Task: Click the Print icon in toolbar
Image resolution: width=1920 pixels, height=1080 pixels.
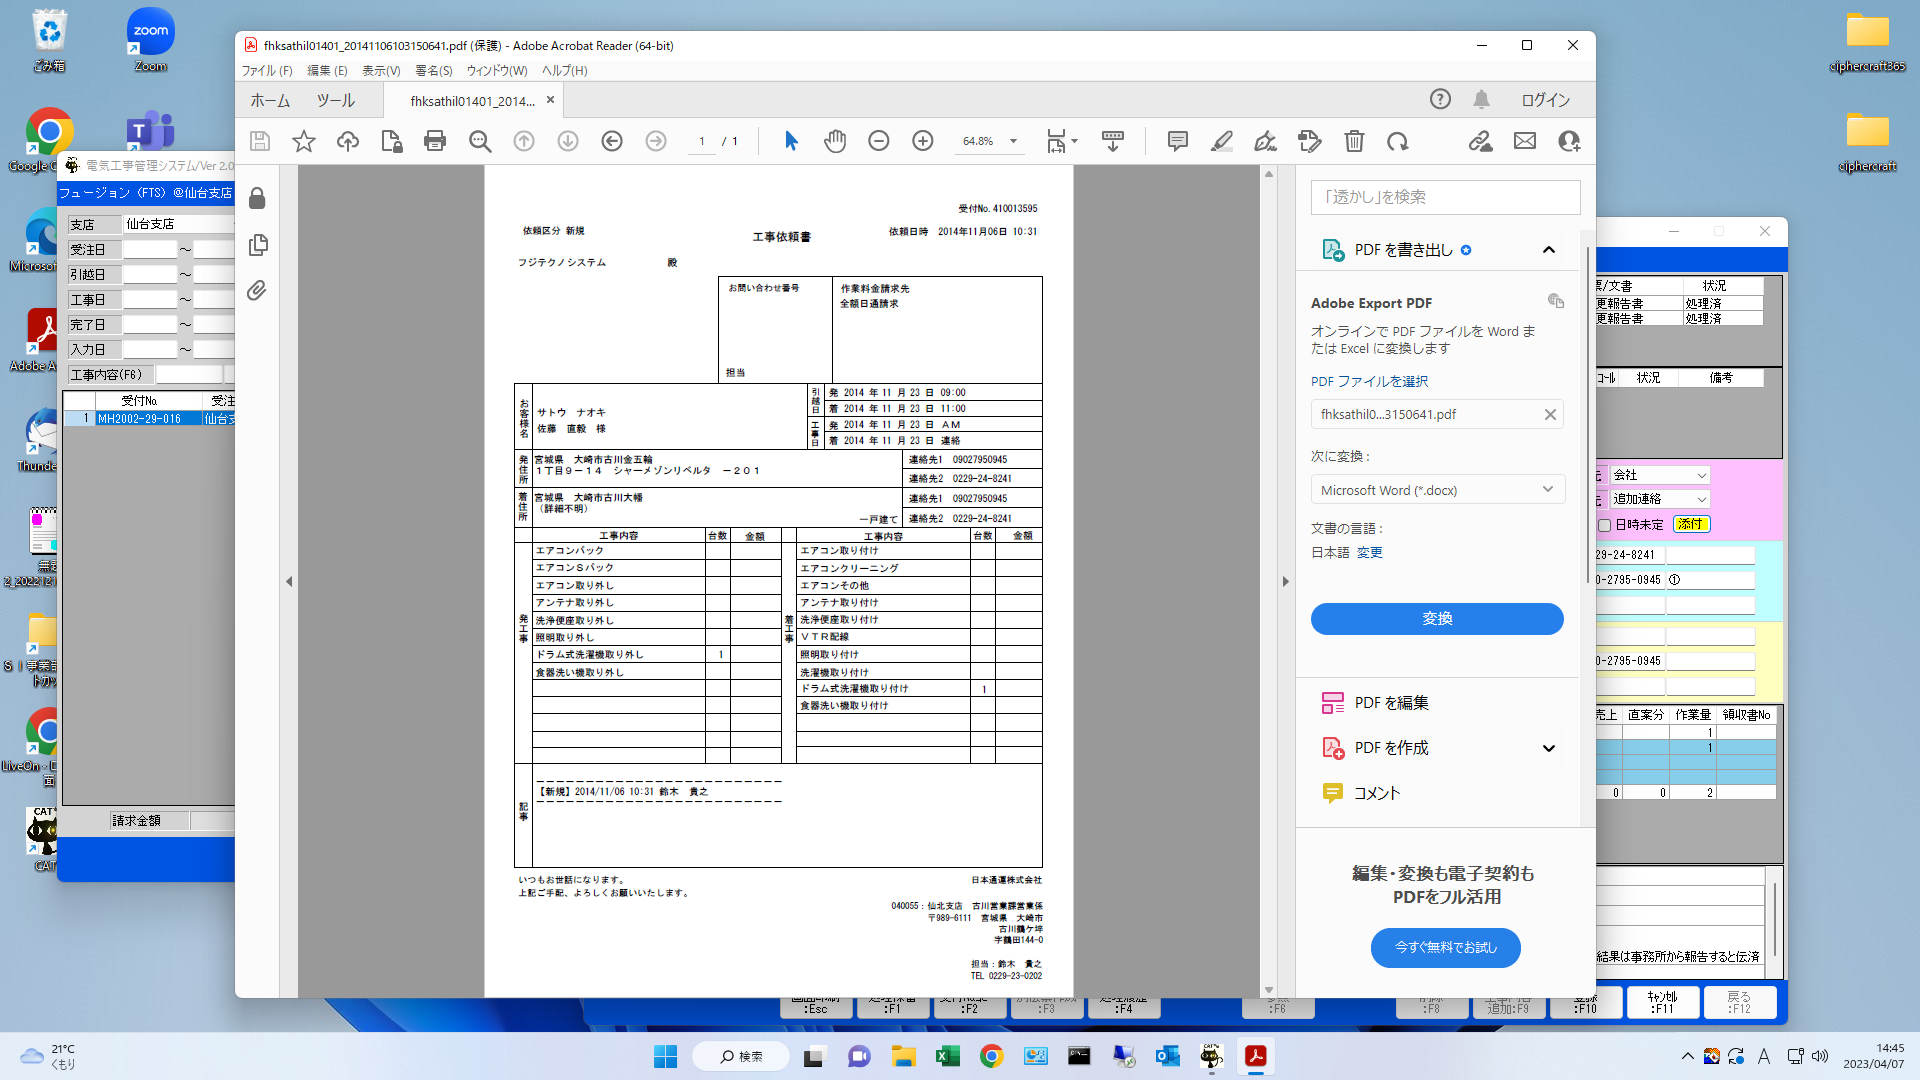Action: 435,141
